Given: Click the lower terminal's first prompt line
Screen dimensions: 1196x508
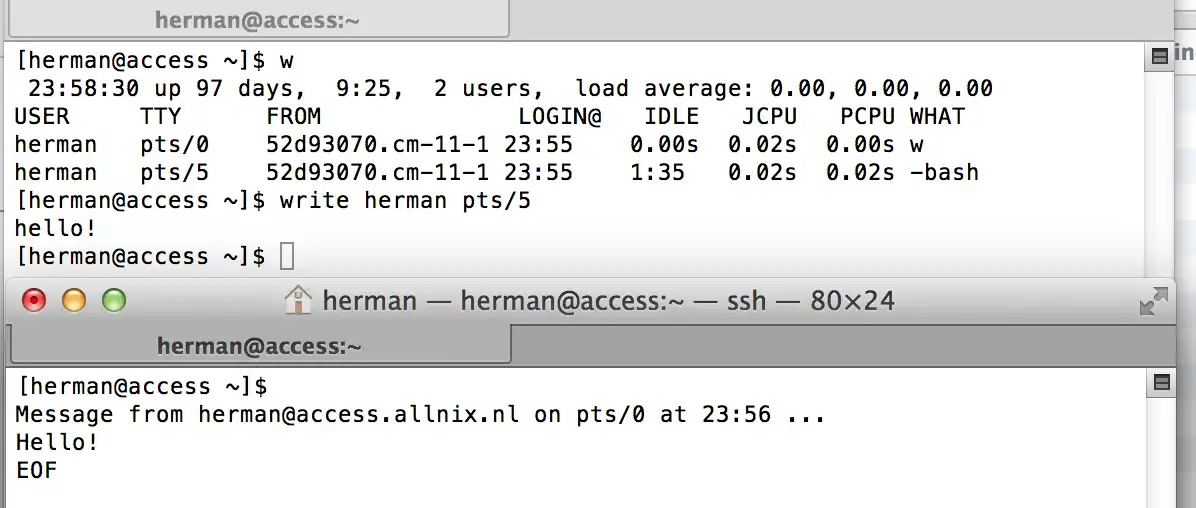Looking at the screenshot, I should tap(142, 387).
